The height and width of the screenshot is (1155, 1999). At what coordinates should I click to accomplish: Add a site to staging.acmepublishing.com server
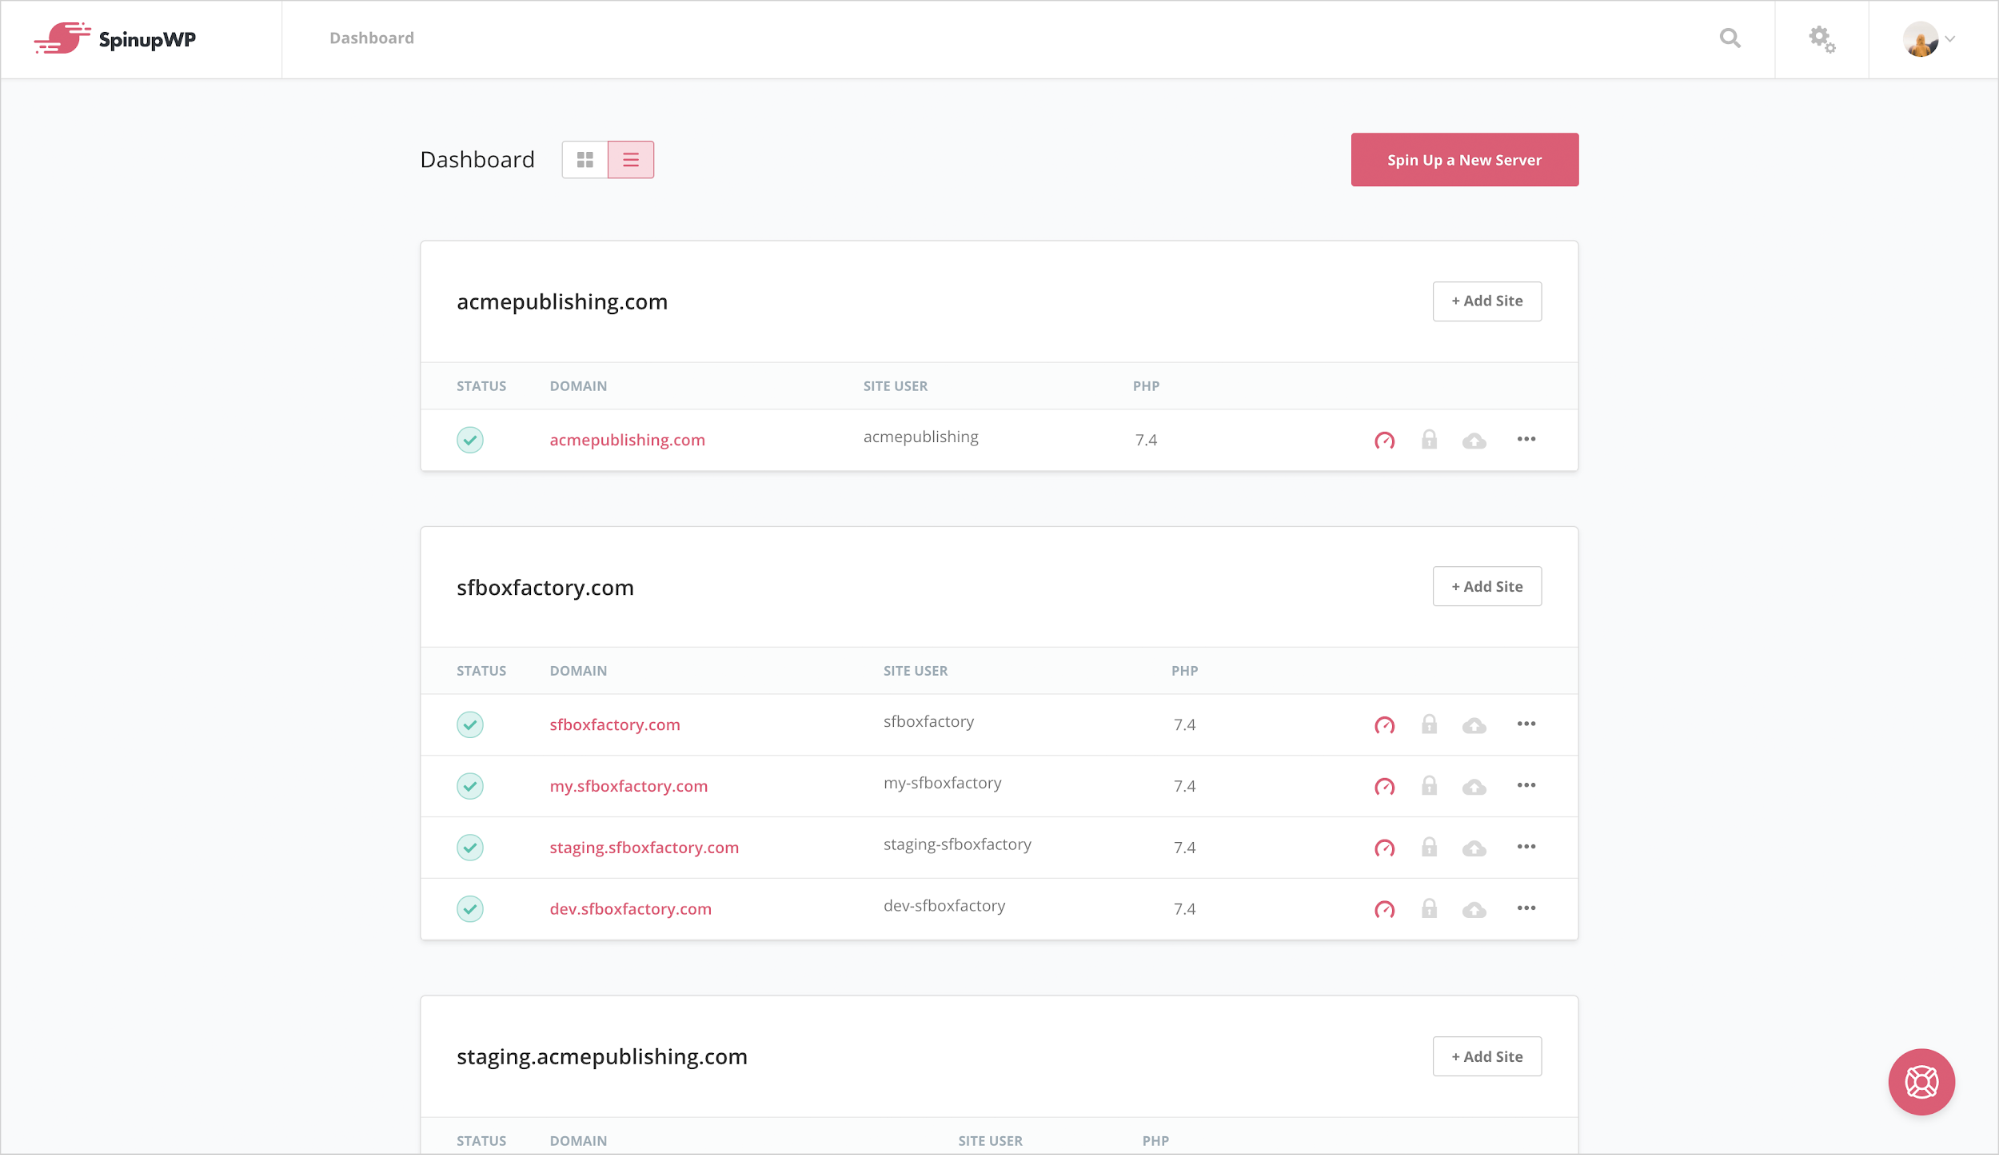(x=1487, y=1056)
